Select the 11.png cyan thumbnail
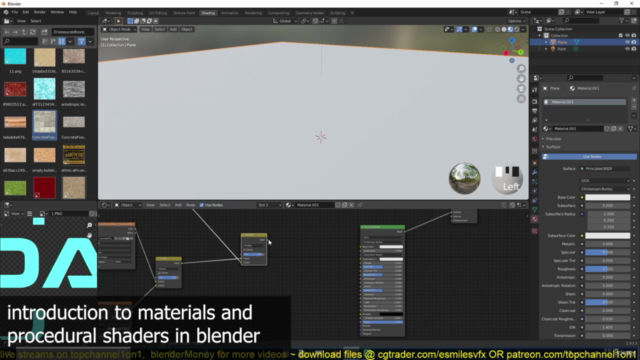Image resolution: width=640 pixels, height=360 pixels. point(15,56)
